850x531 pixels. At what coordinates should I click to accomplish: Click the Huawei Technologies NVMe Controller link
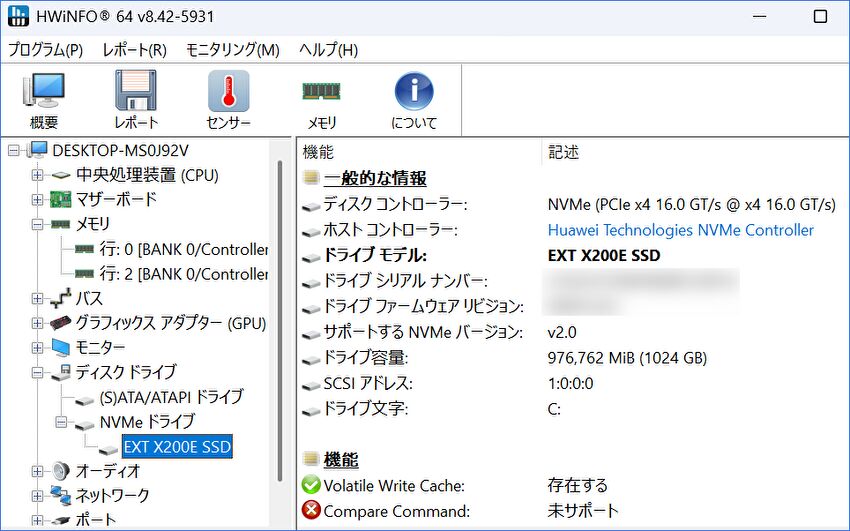[x=680, y=230]
